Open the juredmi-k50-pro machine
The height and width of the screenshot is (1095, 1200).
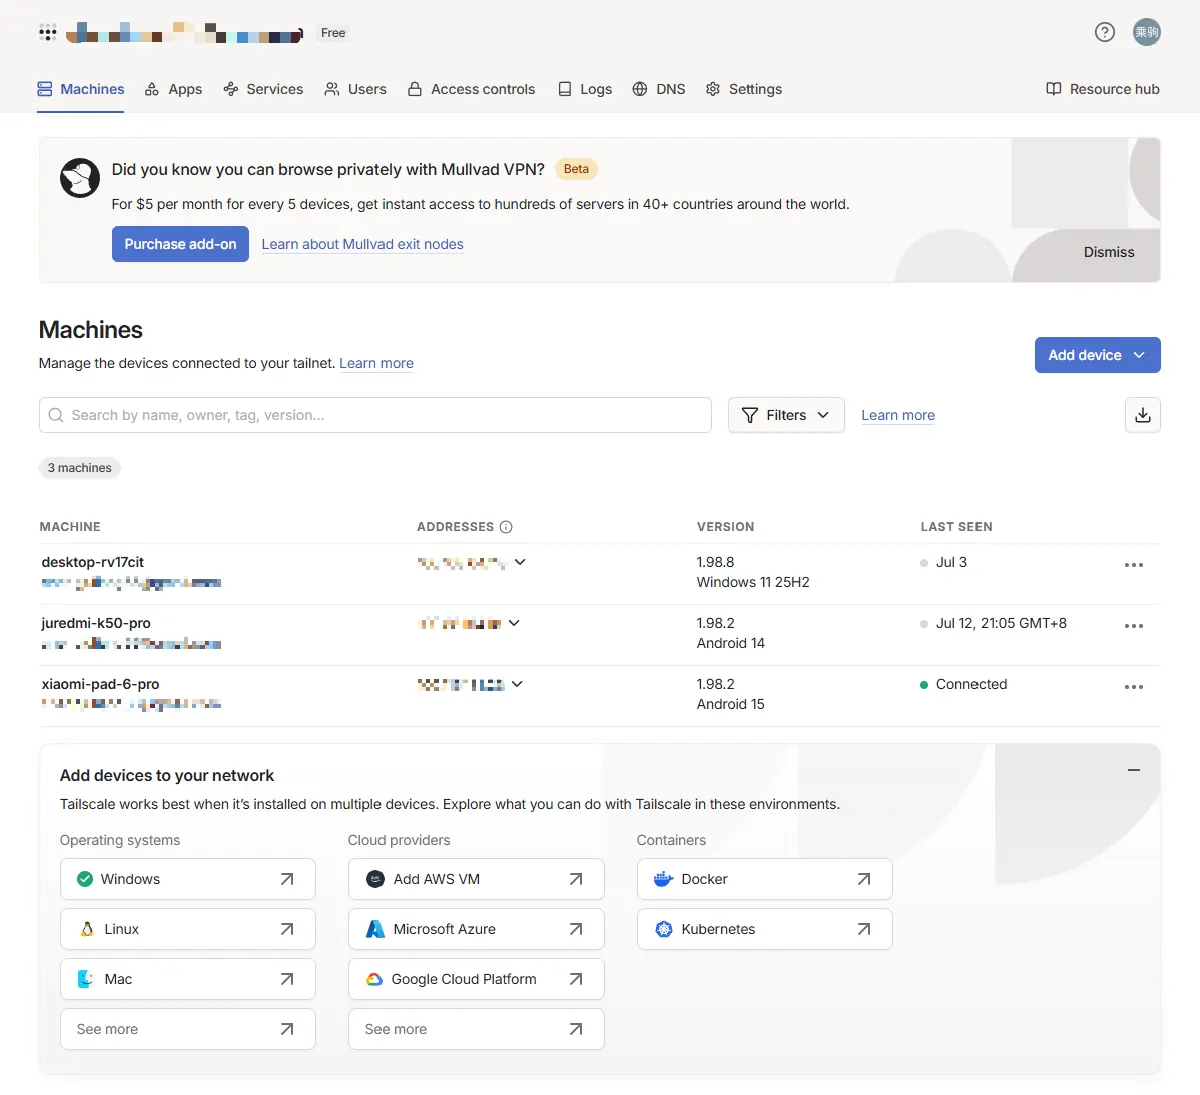coord(96,623)
